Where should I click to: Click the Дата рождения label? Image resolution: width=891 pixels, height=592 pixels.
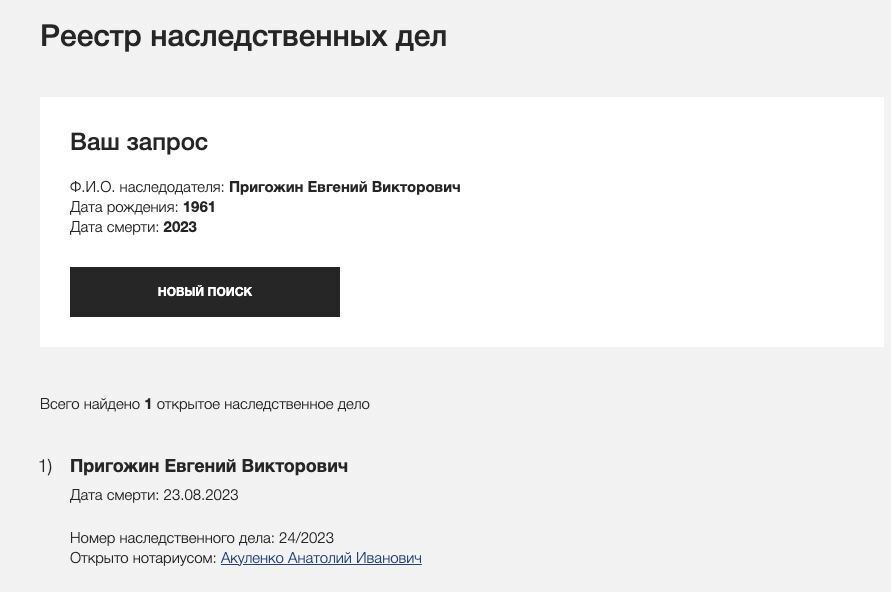pos(124,207)
